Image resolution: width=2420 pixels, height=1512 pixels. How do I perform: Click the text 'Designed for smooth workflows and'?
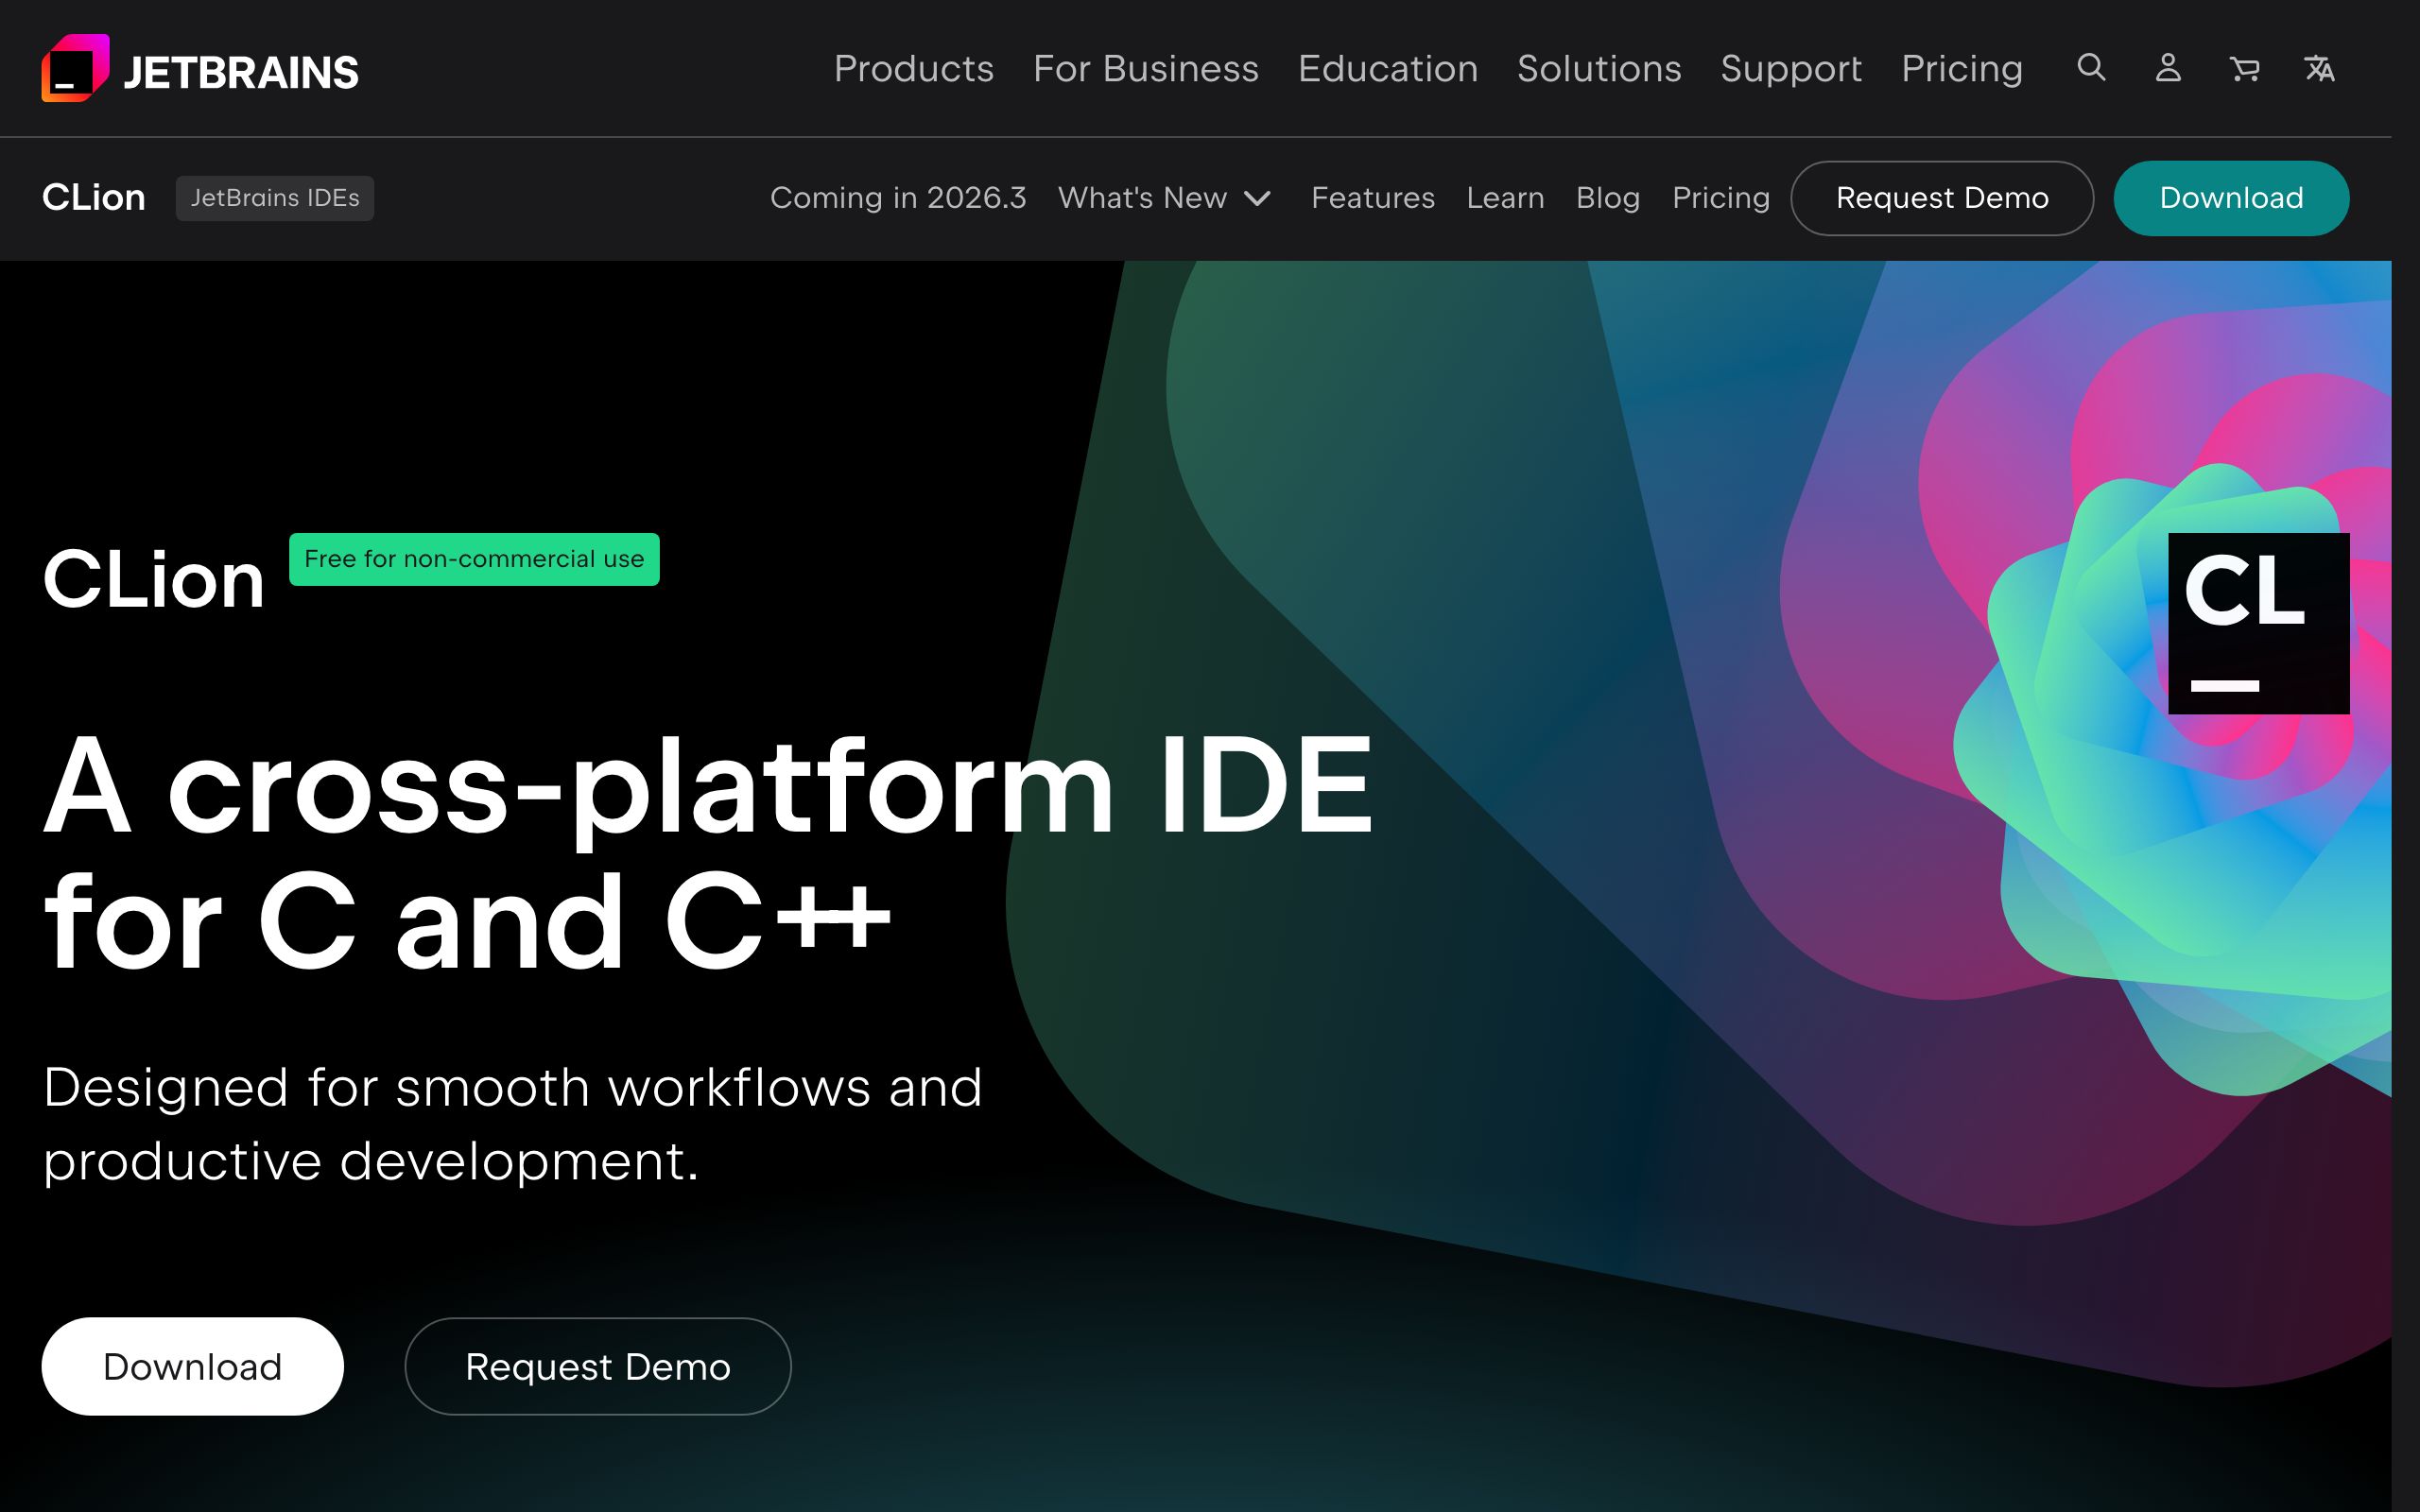click(x=513, y=1088)
